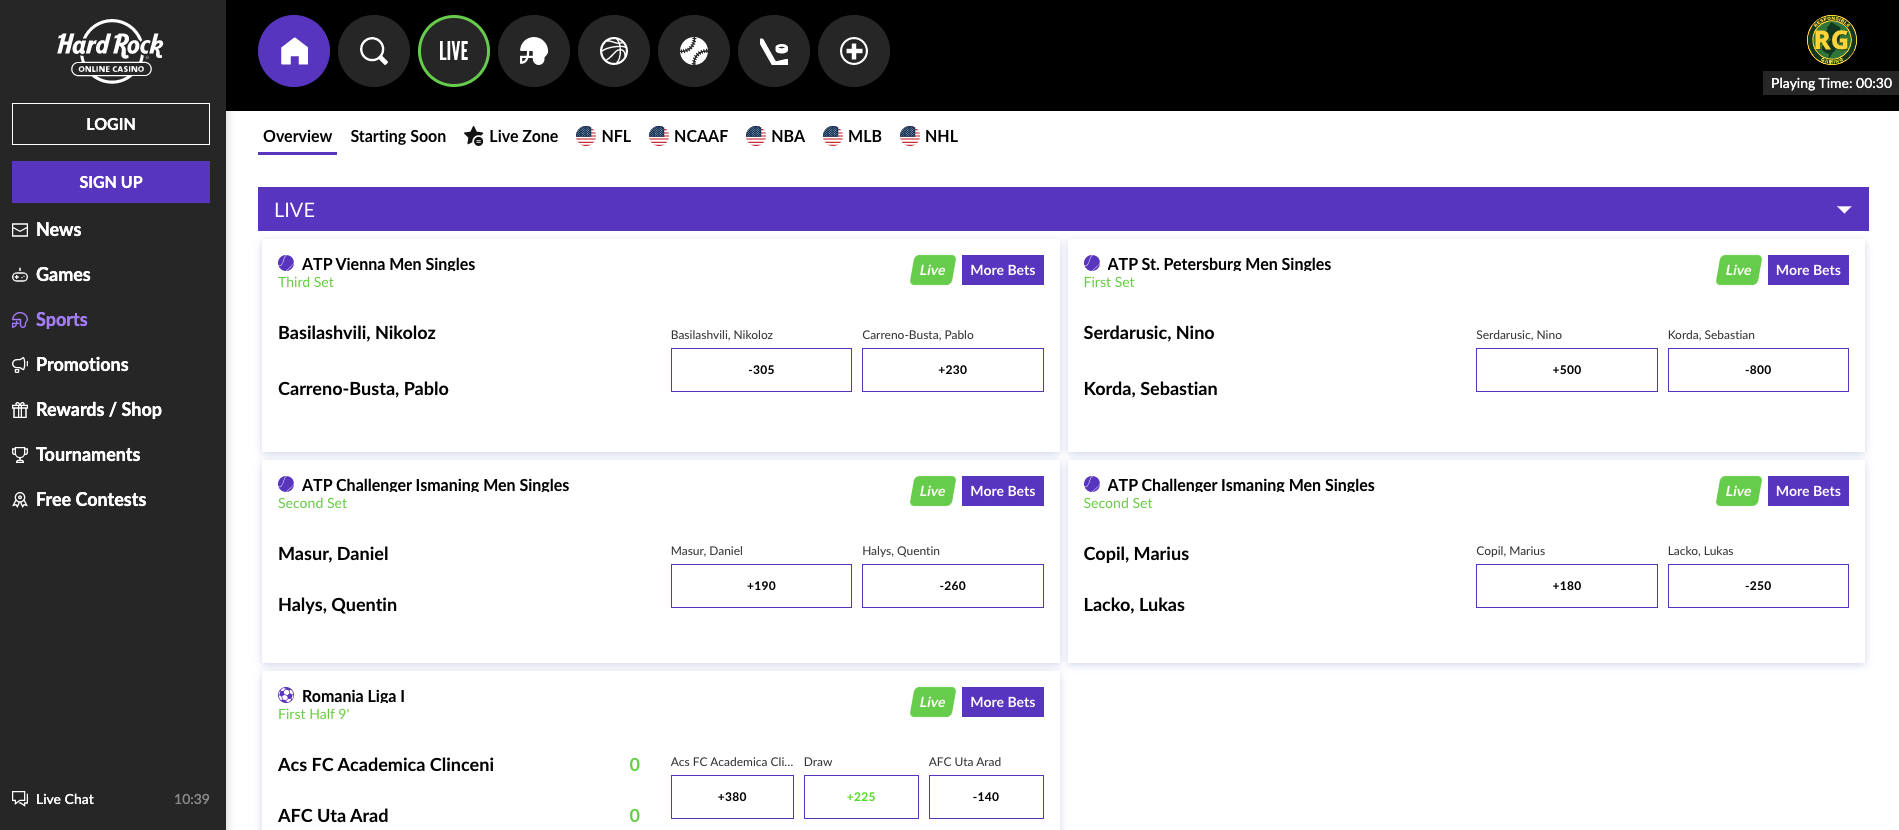The height and width of the screenshot is (830, 1899).
Task: Click ATP Vienna Men Singles title
Action: [388, 264]
